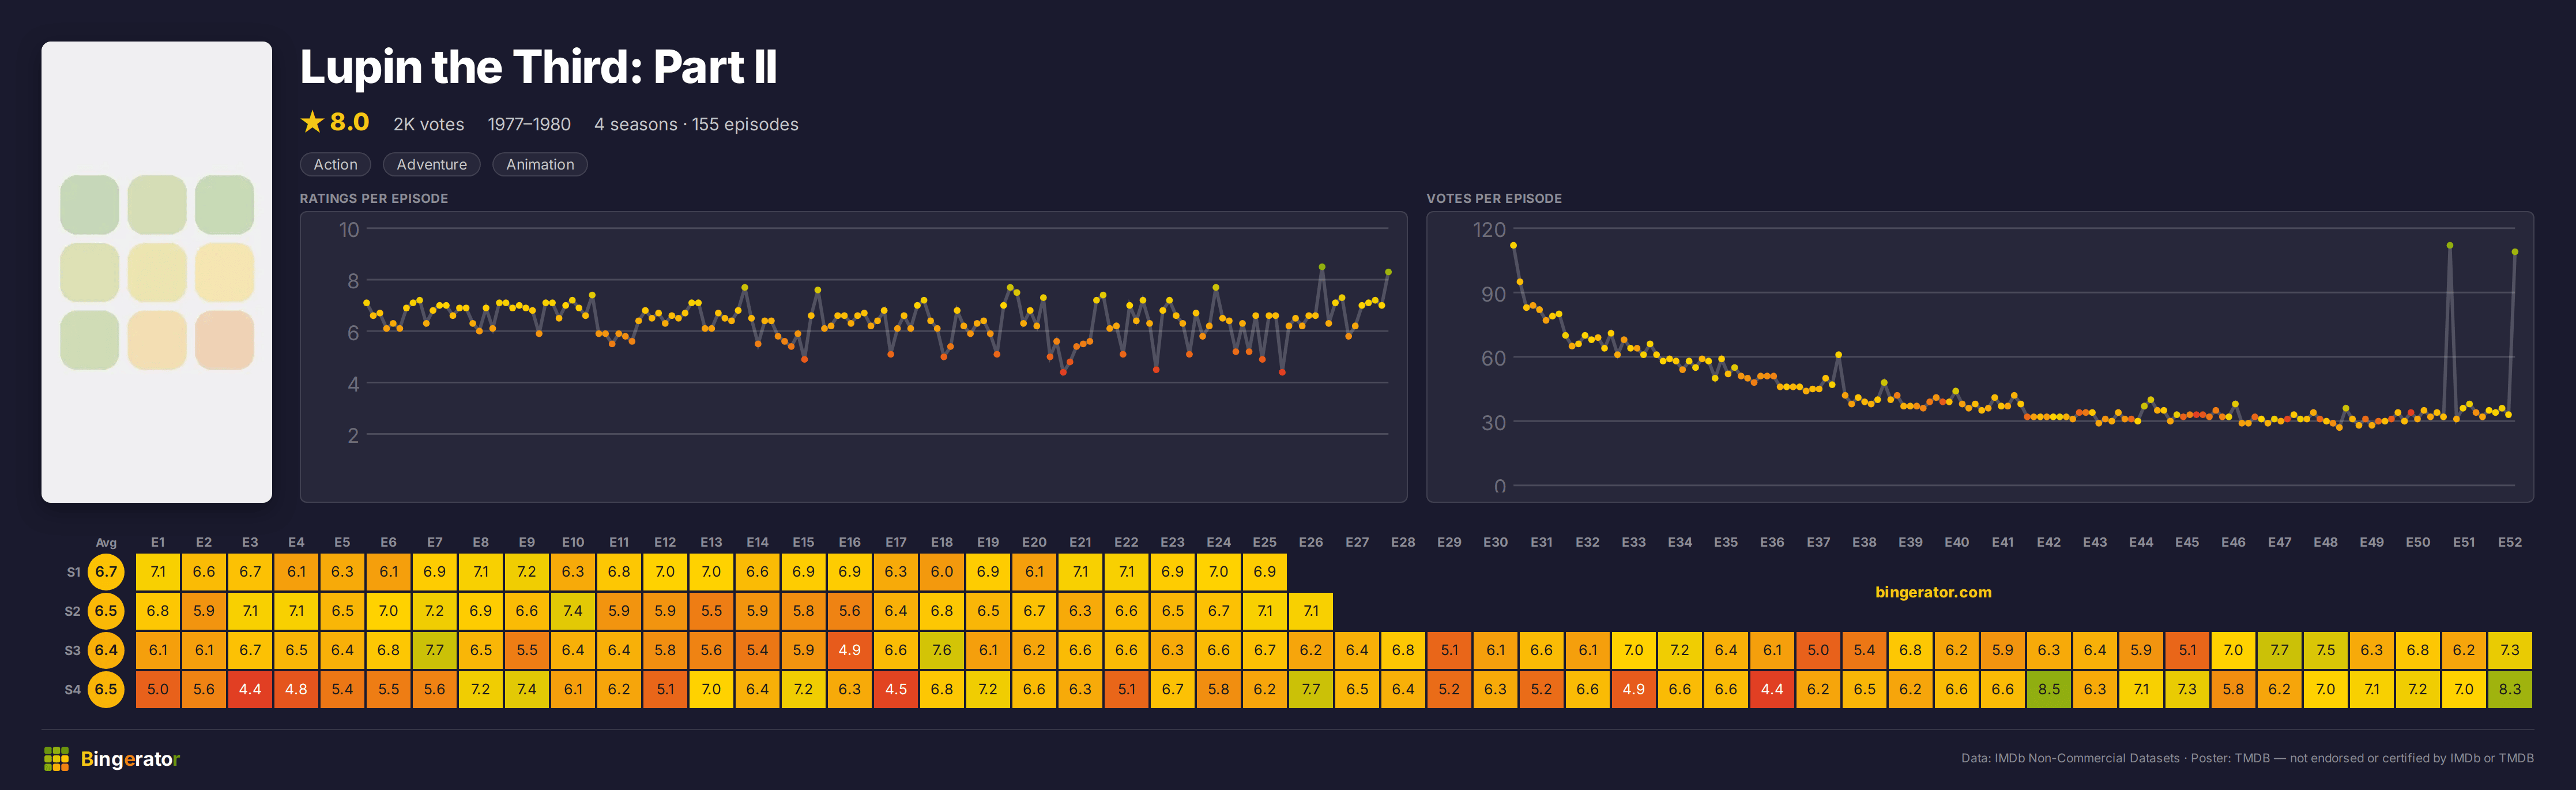Select the Animation genre tag
The image size is (2576, 790).
point(539,165)
